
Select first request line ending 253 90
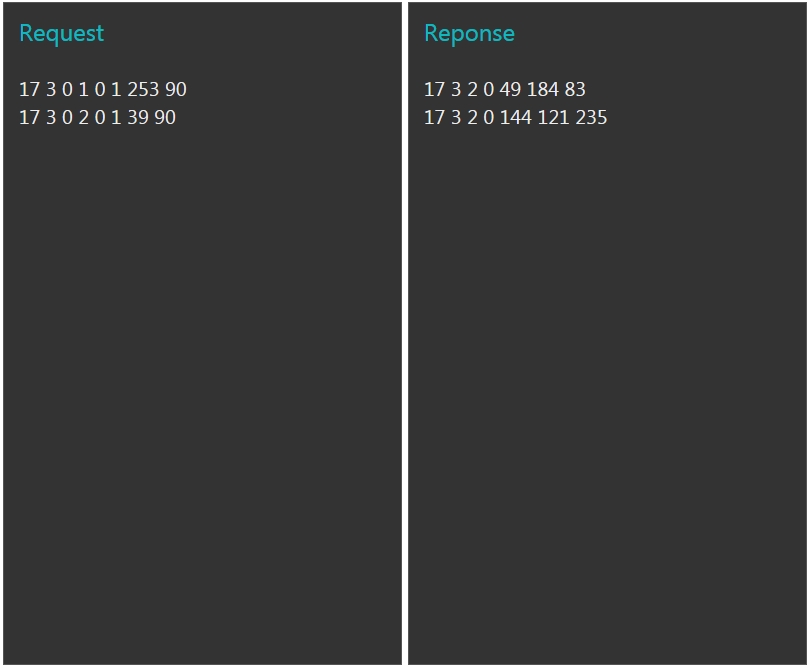[103, 90]
